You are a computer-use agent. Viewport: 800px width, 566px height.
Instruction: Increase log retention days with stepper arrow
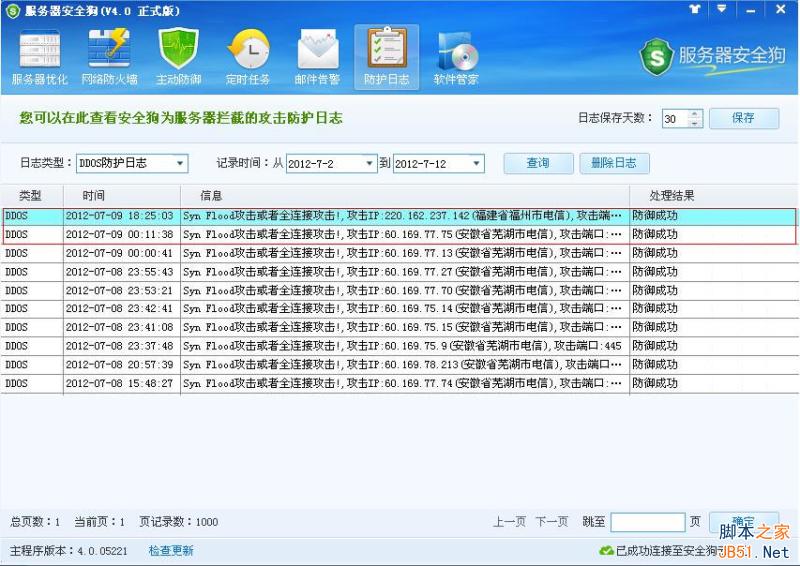[695, 114]
